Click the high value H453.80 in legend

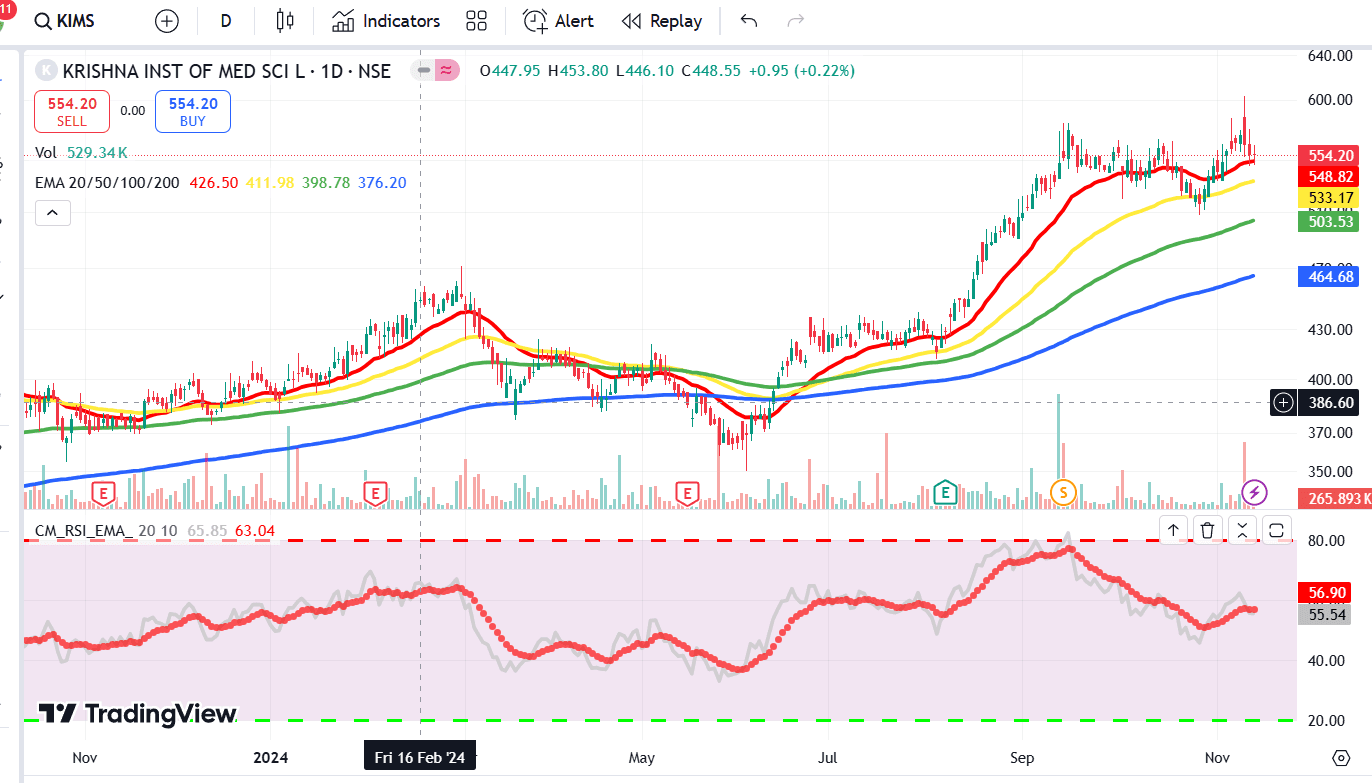click(x=577, y=71)
